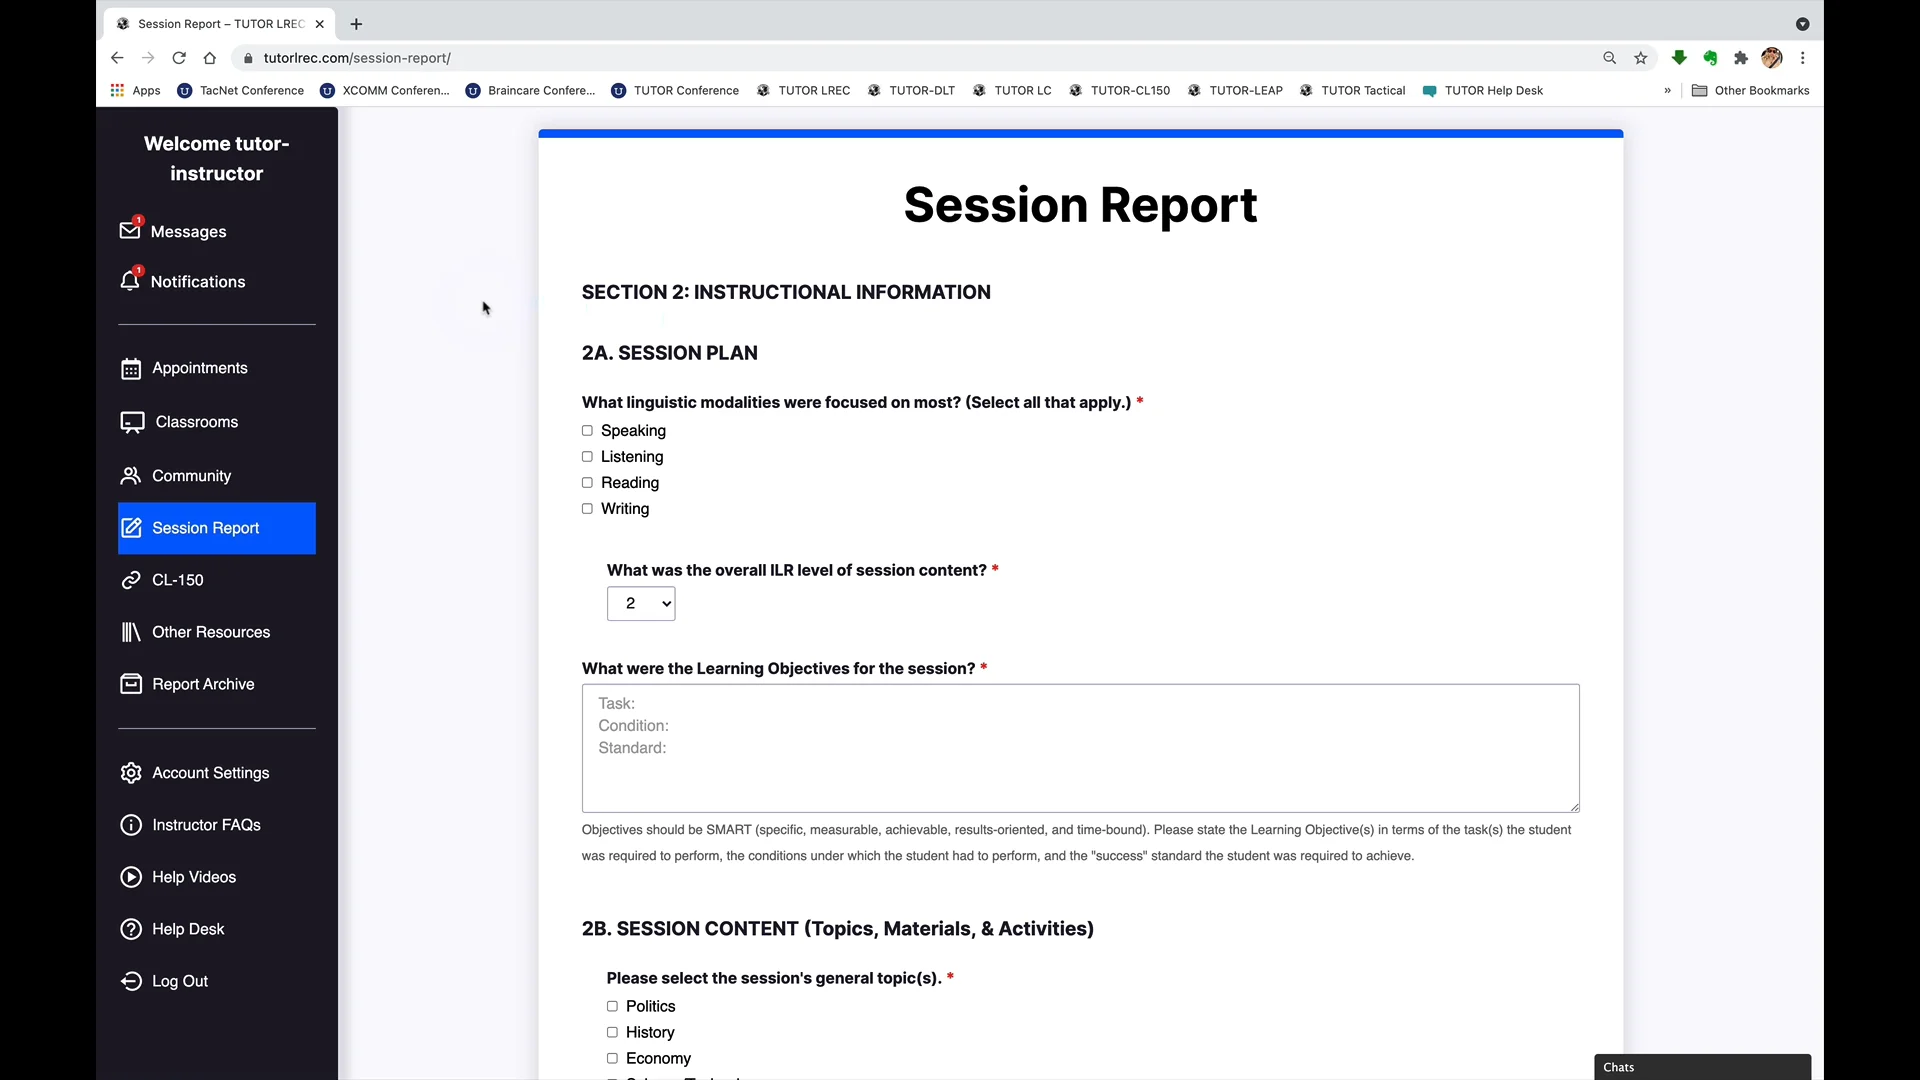This screenshot has height=1080, width=1920.
Task: Open Chrome three-dot menu
Action: pos(1803,58)
